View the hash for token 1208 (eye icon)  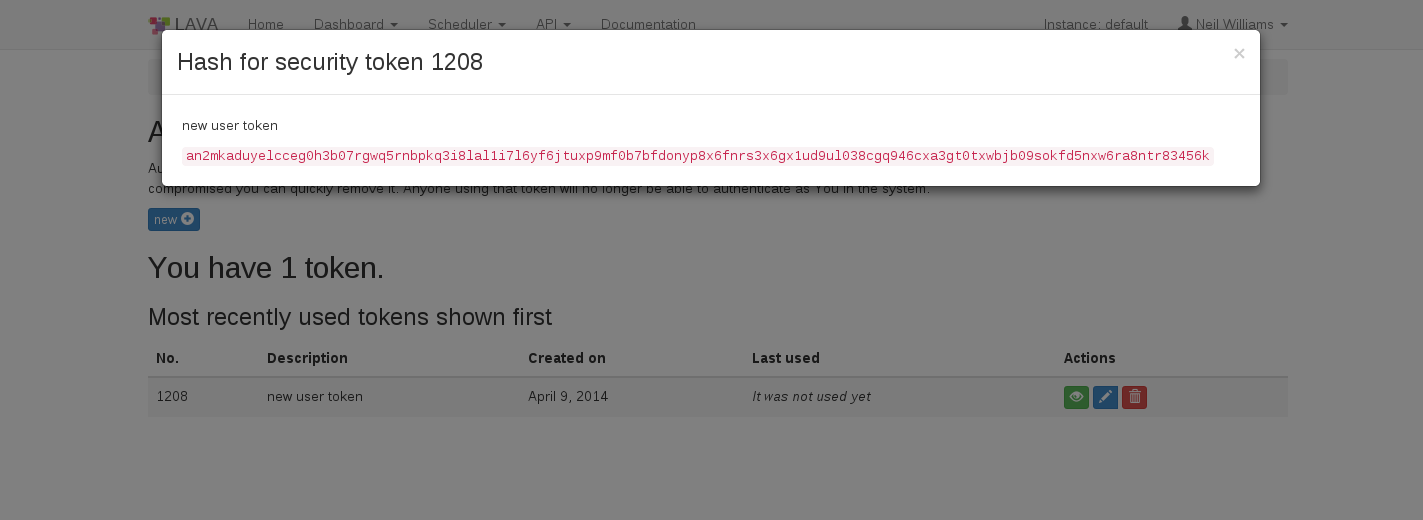click(x=1076, y=397)
